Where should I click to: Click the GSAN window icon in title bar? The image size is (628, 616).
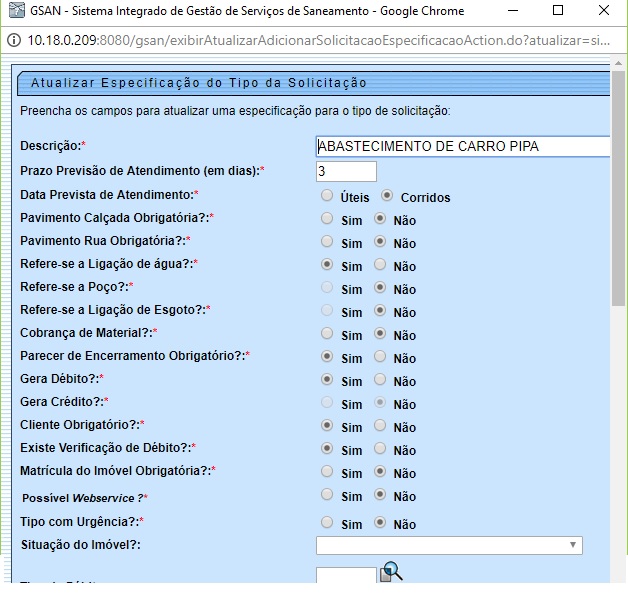pos(13,11)
